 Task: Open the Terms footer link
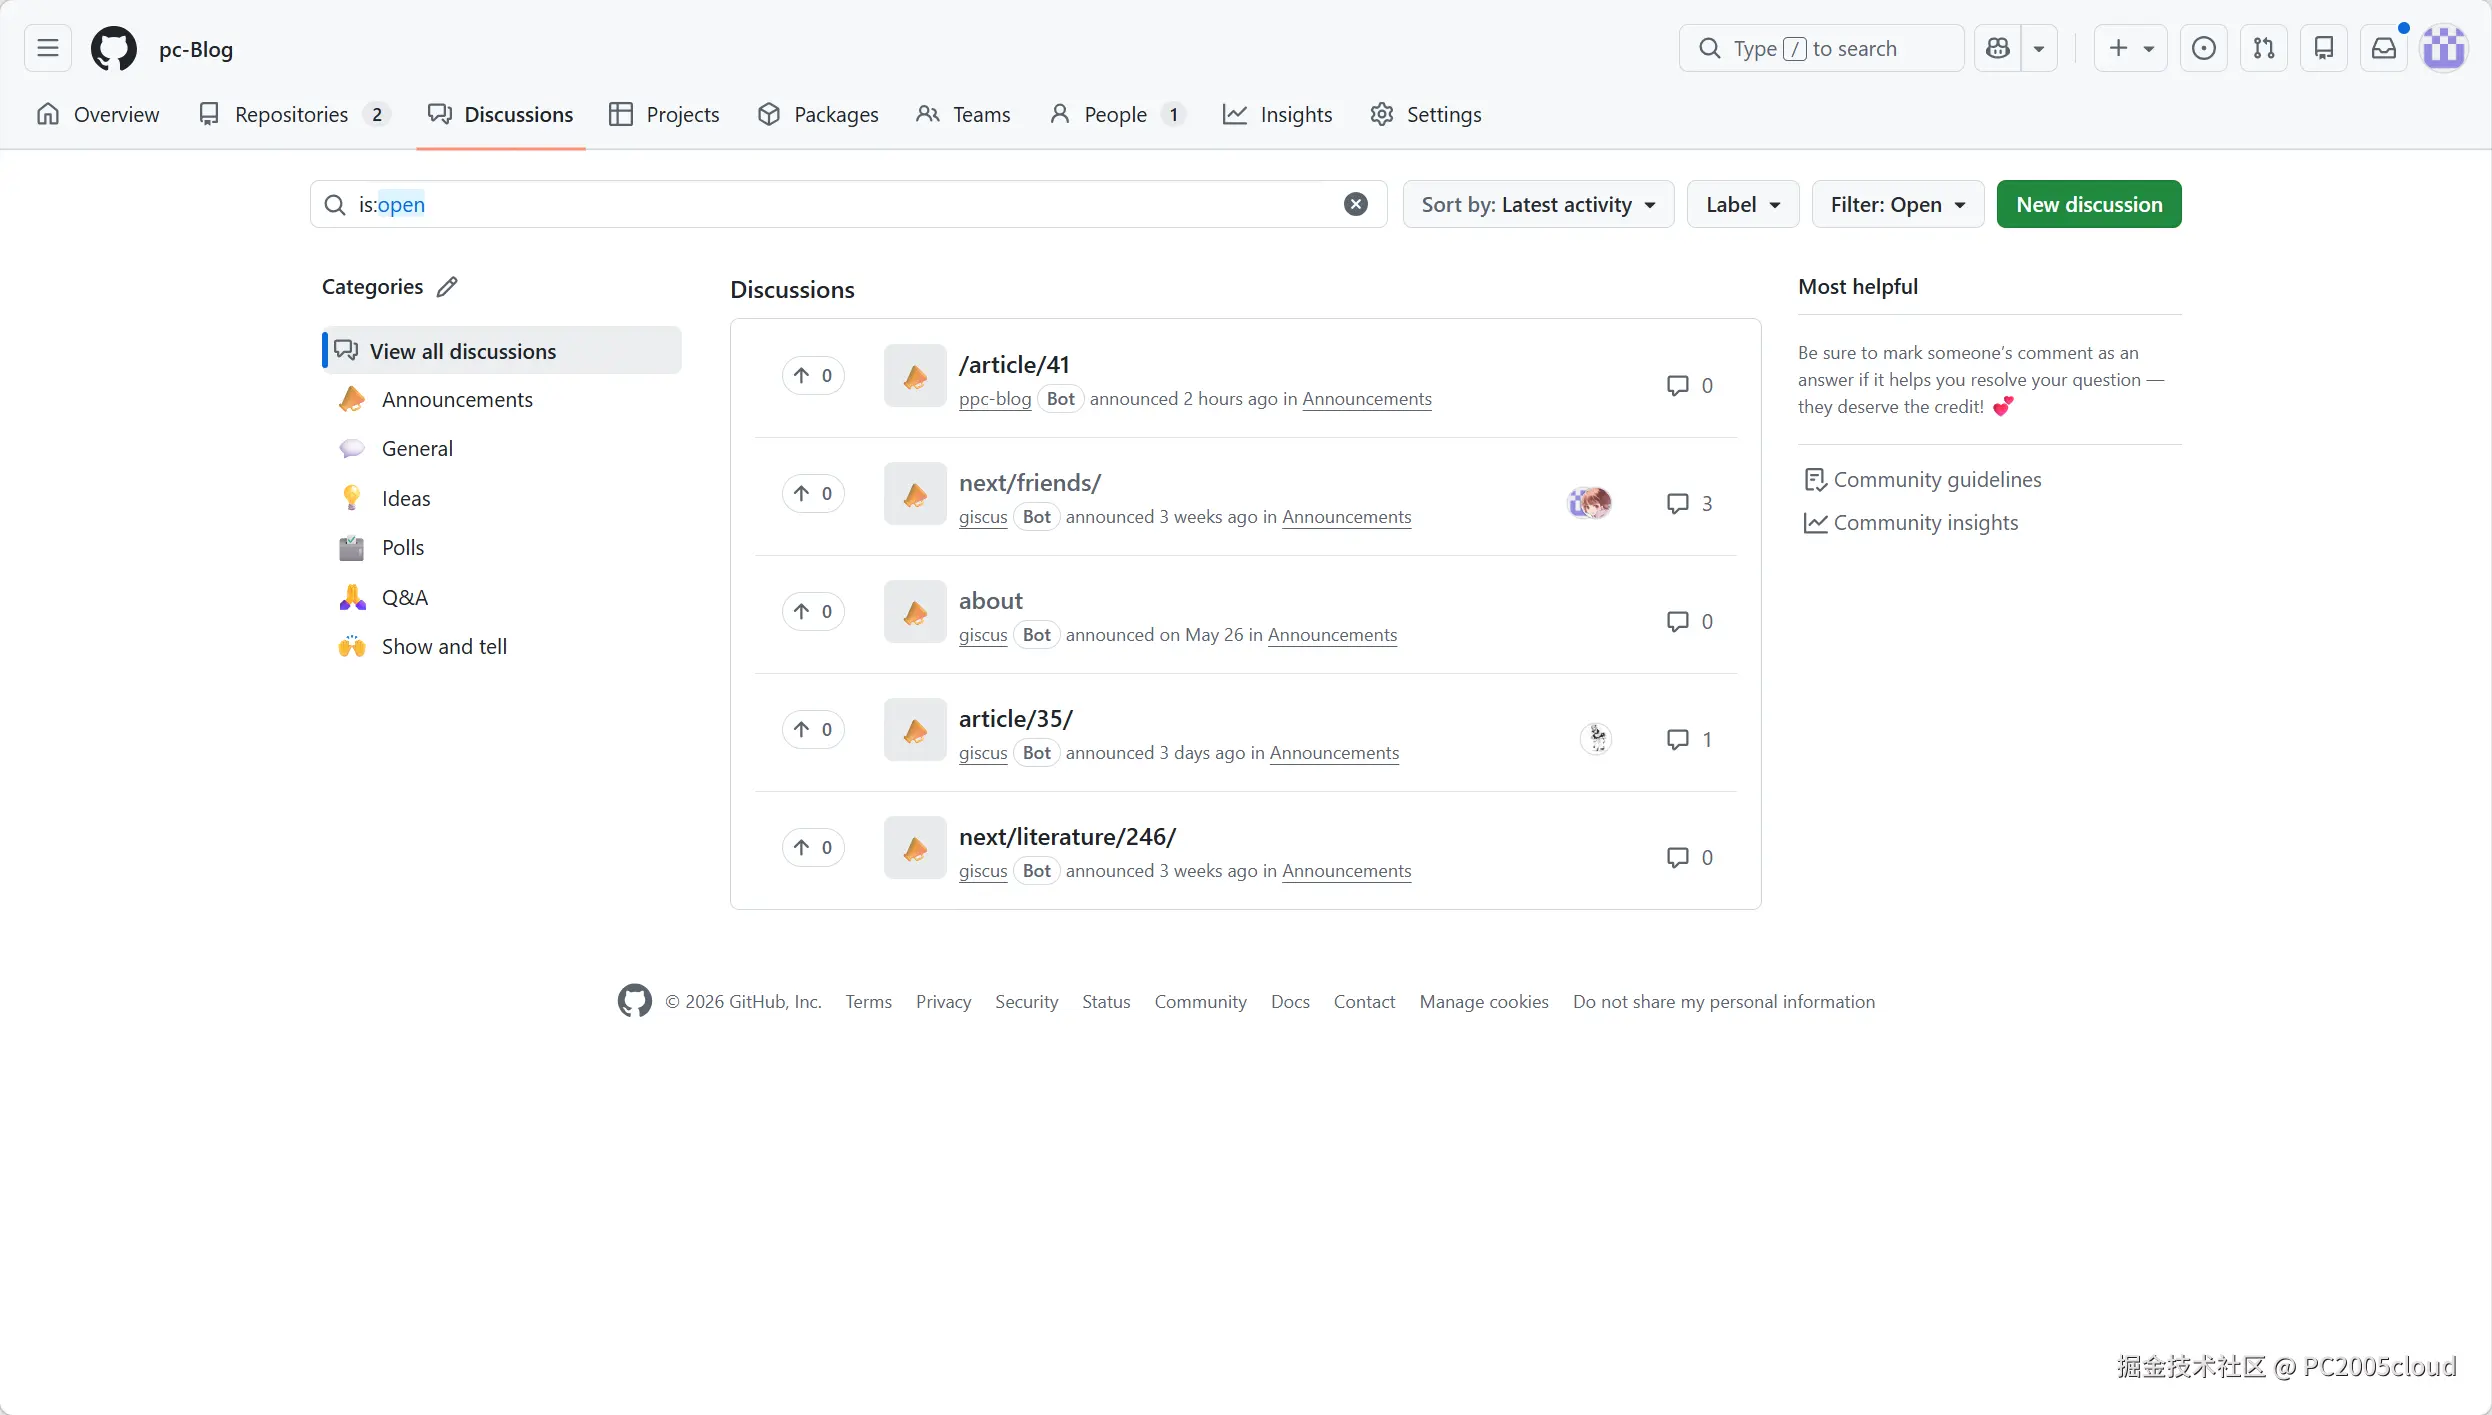868,1001
